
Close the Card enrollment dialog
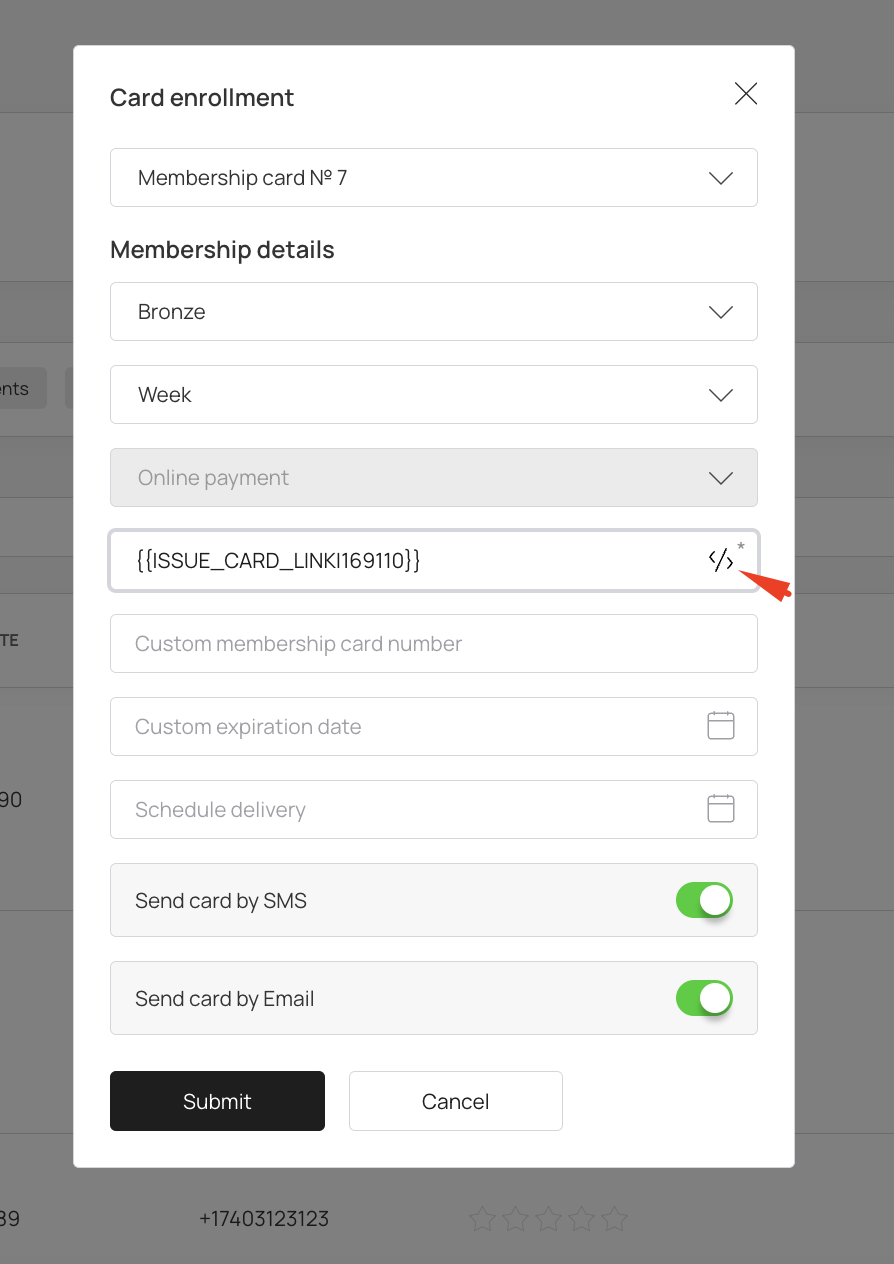746,94
